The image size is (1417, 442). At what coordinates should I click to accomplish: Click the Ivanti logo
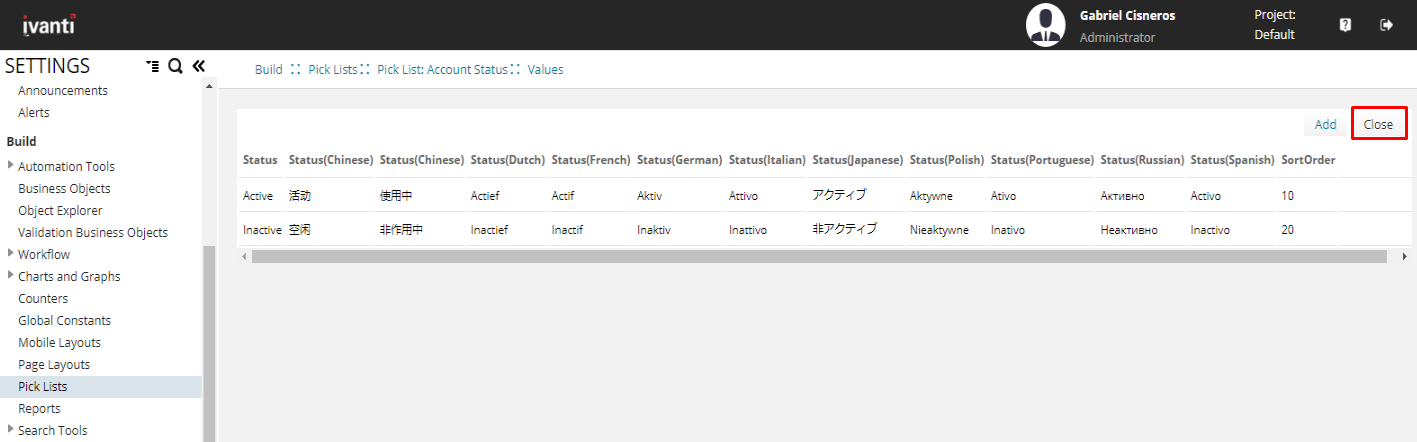[49, 25]
